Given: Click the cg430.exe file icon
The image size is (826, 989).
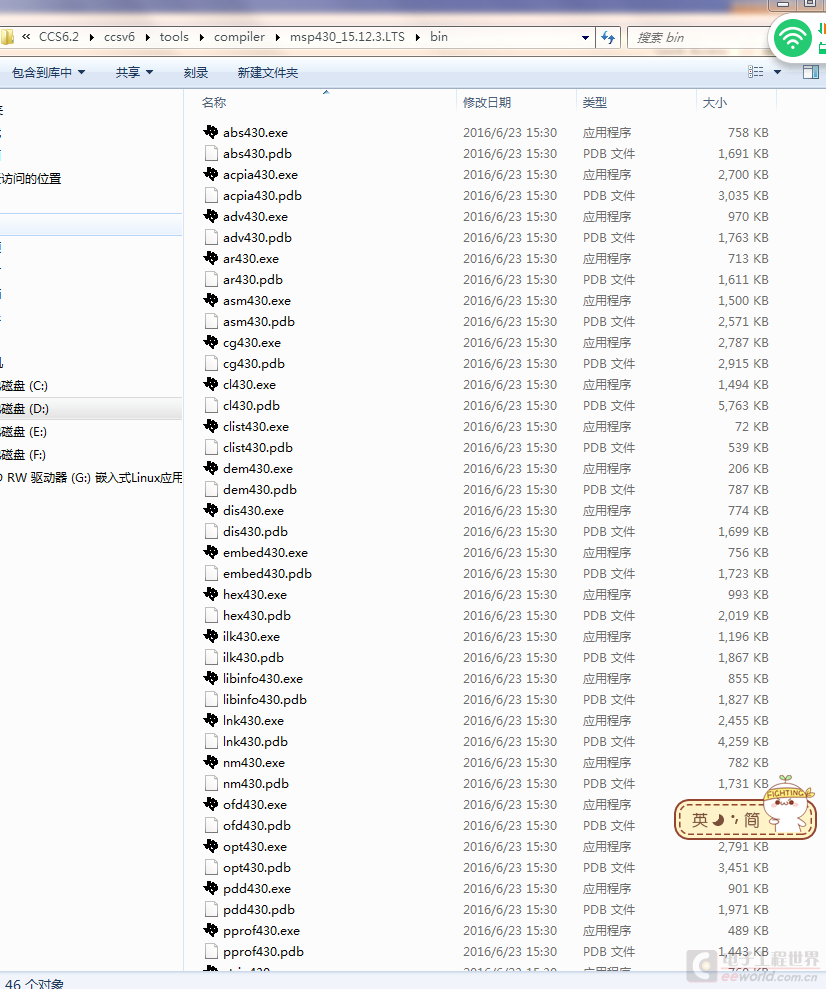Looking at the screenshot, I should pyautogui.click(x=211, y=342).
